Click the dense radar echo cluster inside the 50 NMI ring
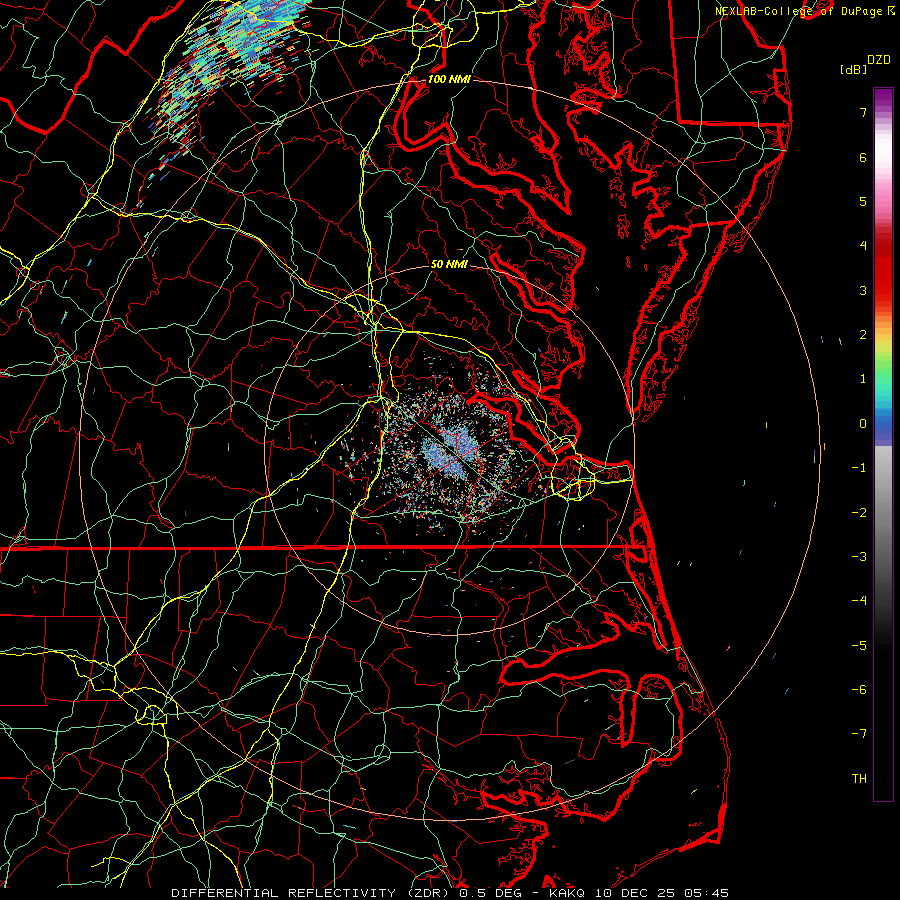The height and width of the screenshot is (900, 900). pyautogui.click(x=451, y=451)
